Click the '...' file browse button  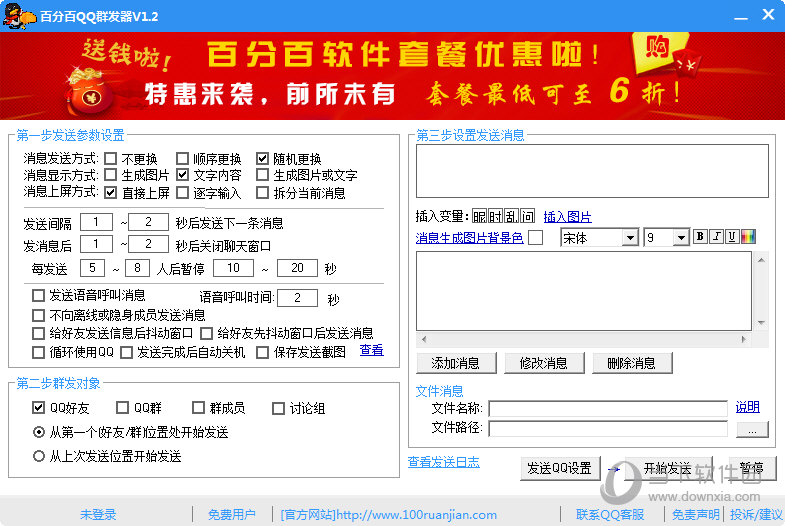752,429
